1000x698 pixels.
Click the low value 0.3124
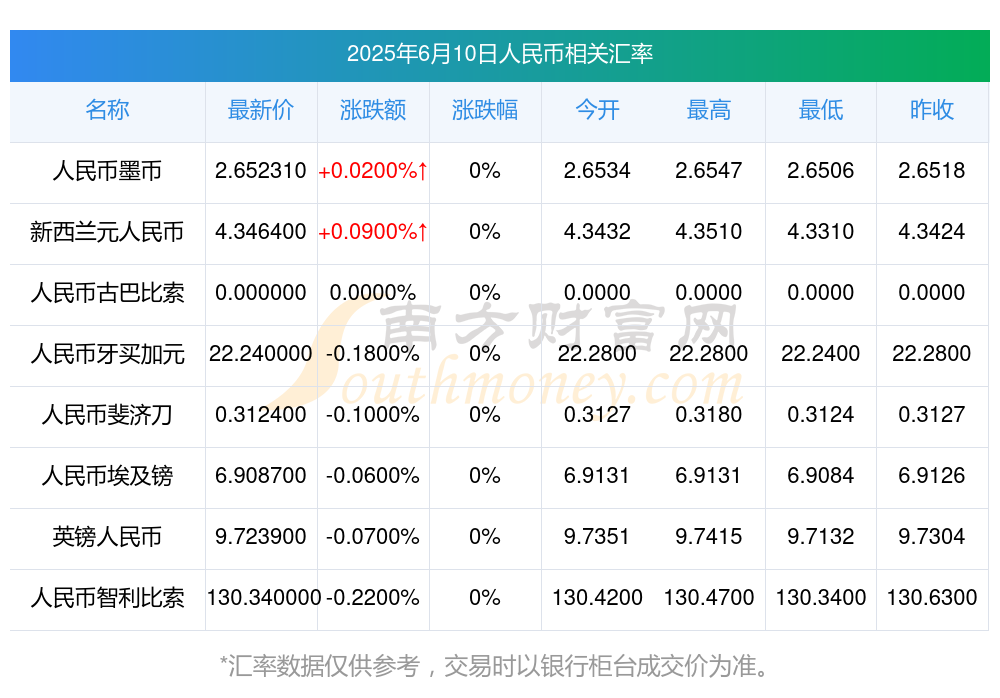point(821,414)
